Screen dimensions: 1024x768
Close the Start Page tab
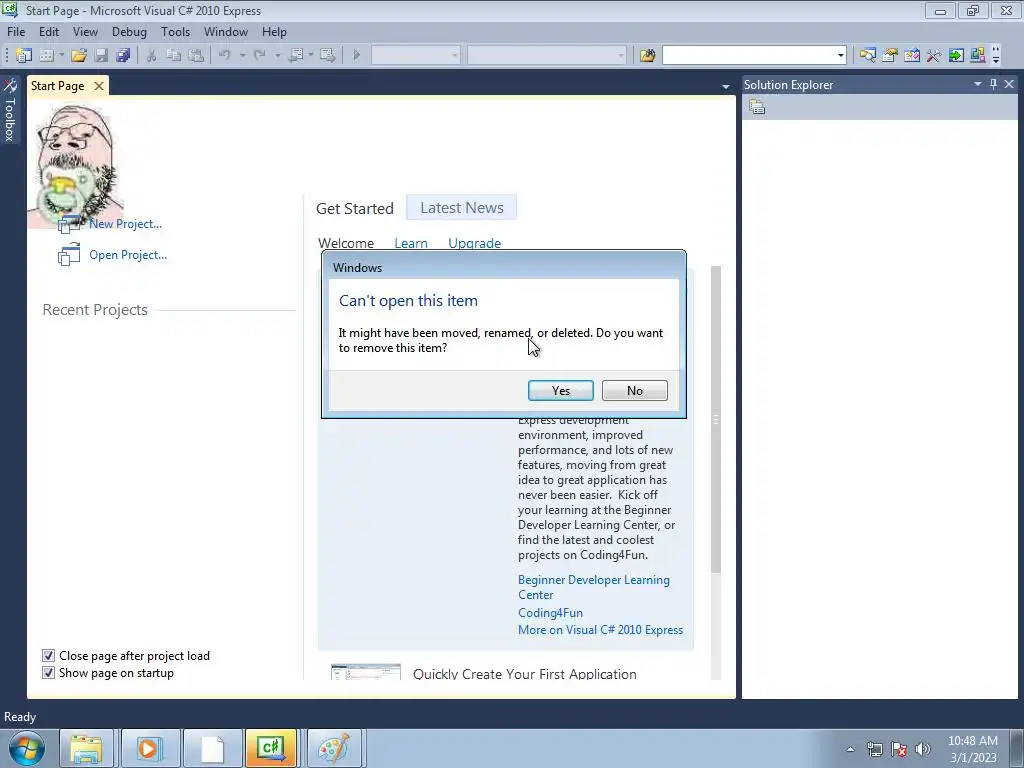point(99,86)
